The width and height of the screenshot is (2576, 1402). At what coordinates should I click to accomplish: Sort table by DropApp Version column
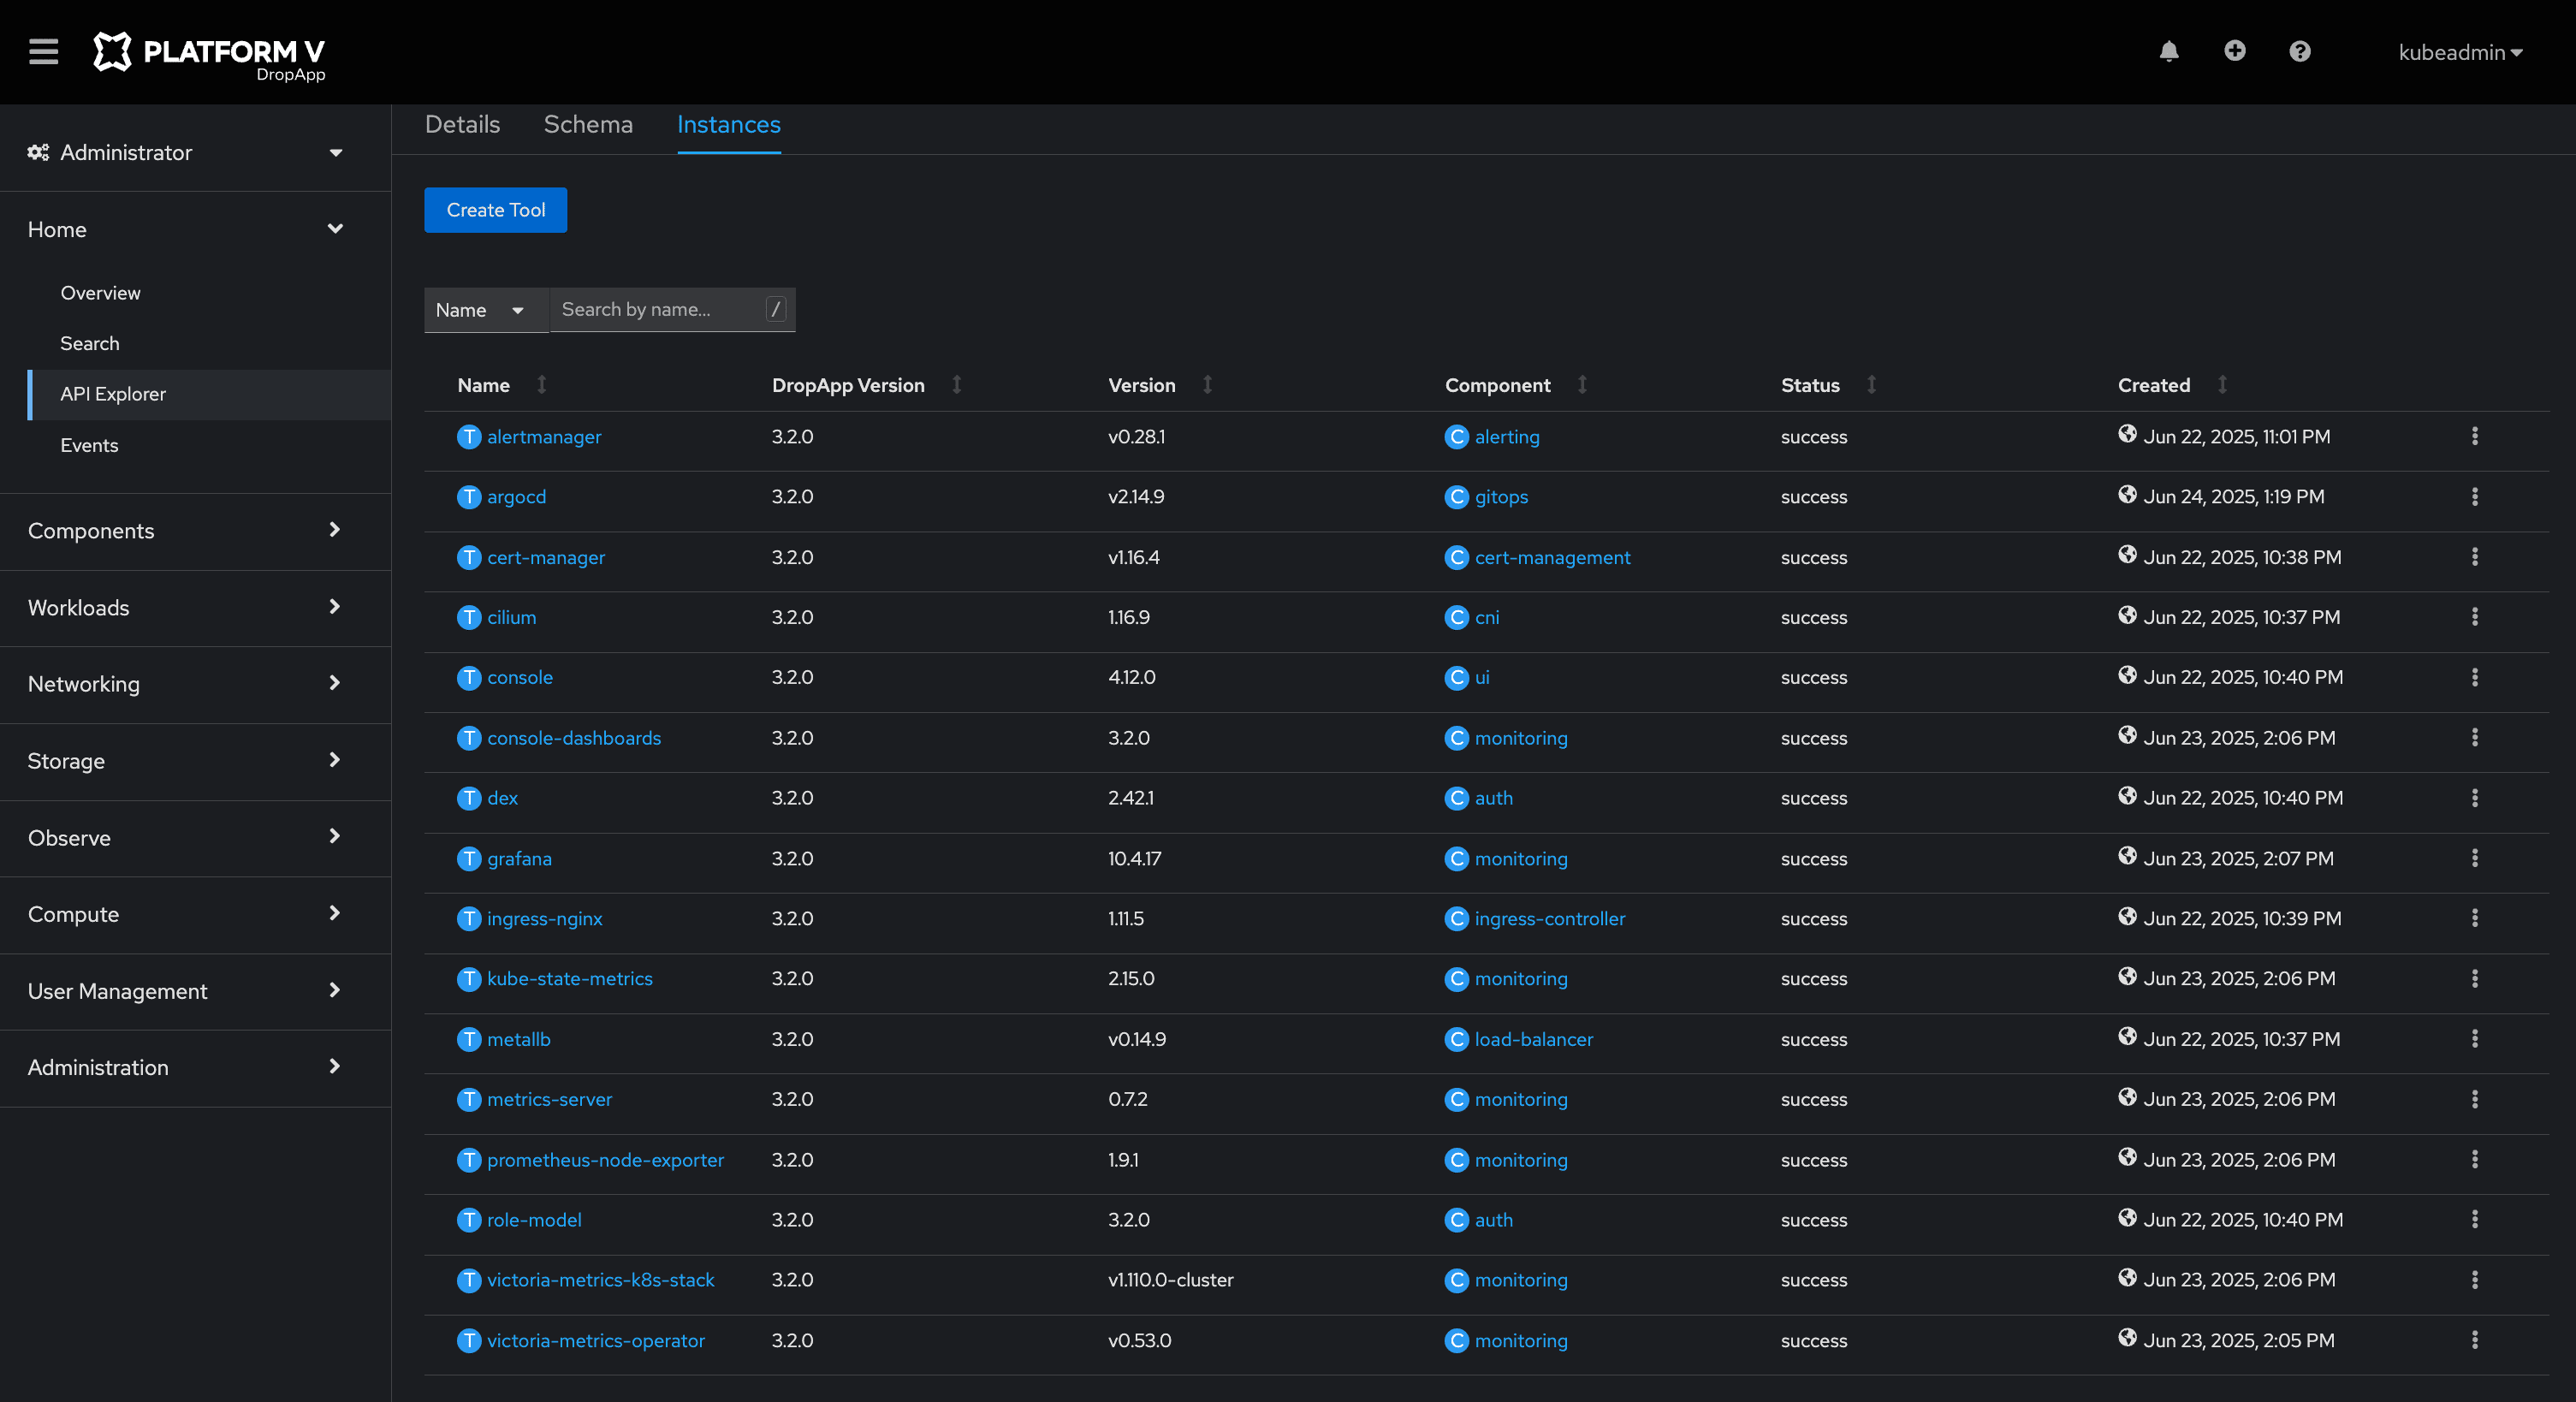pos(866,385)
